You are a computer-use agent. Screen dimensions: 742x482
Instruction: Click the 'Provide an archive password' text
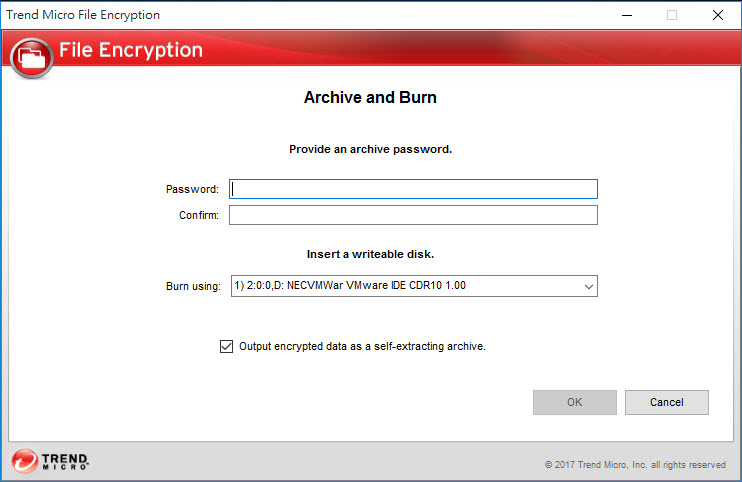pos(370,149)
